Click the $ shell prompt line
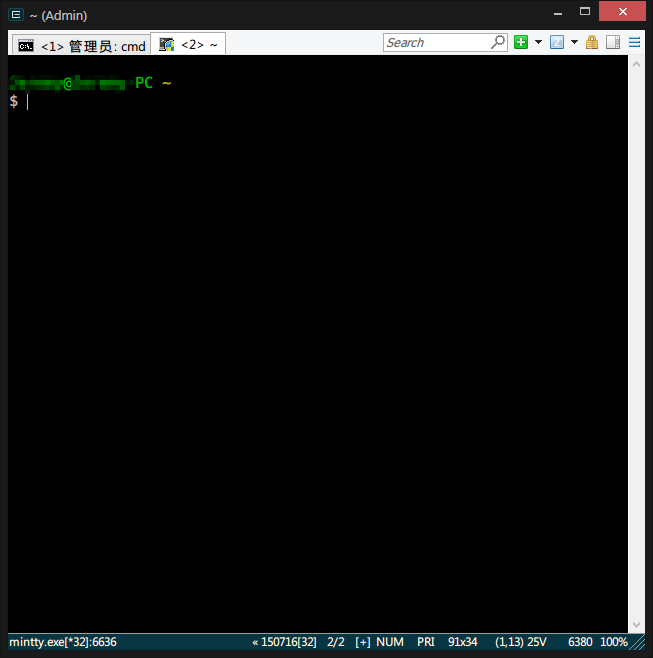The image size is (653, 658). [14, 101]
